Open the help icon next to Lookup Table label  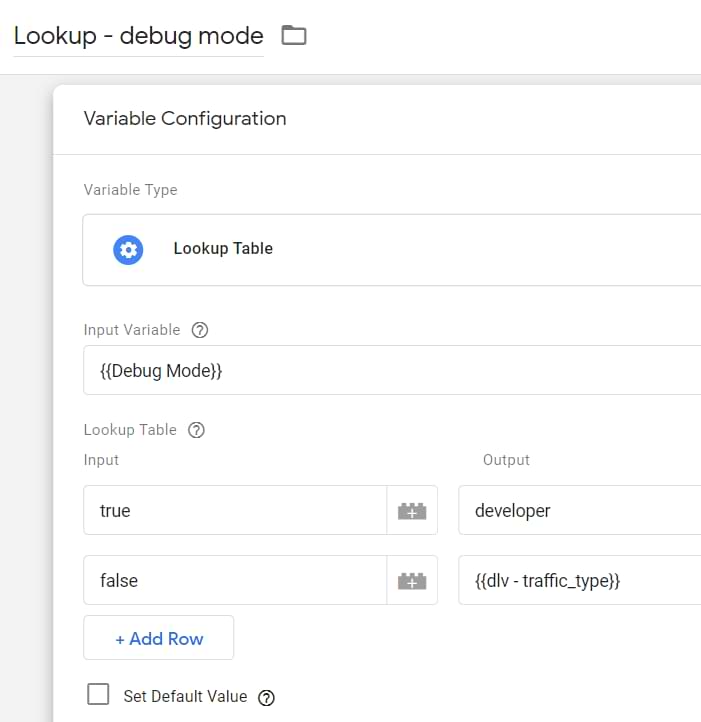point(196,430)
